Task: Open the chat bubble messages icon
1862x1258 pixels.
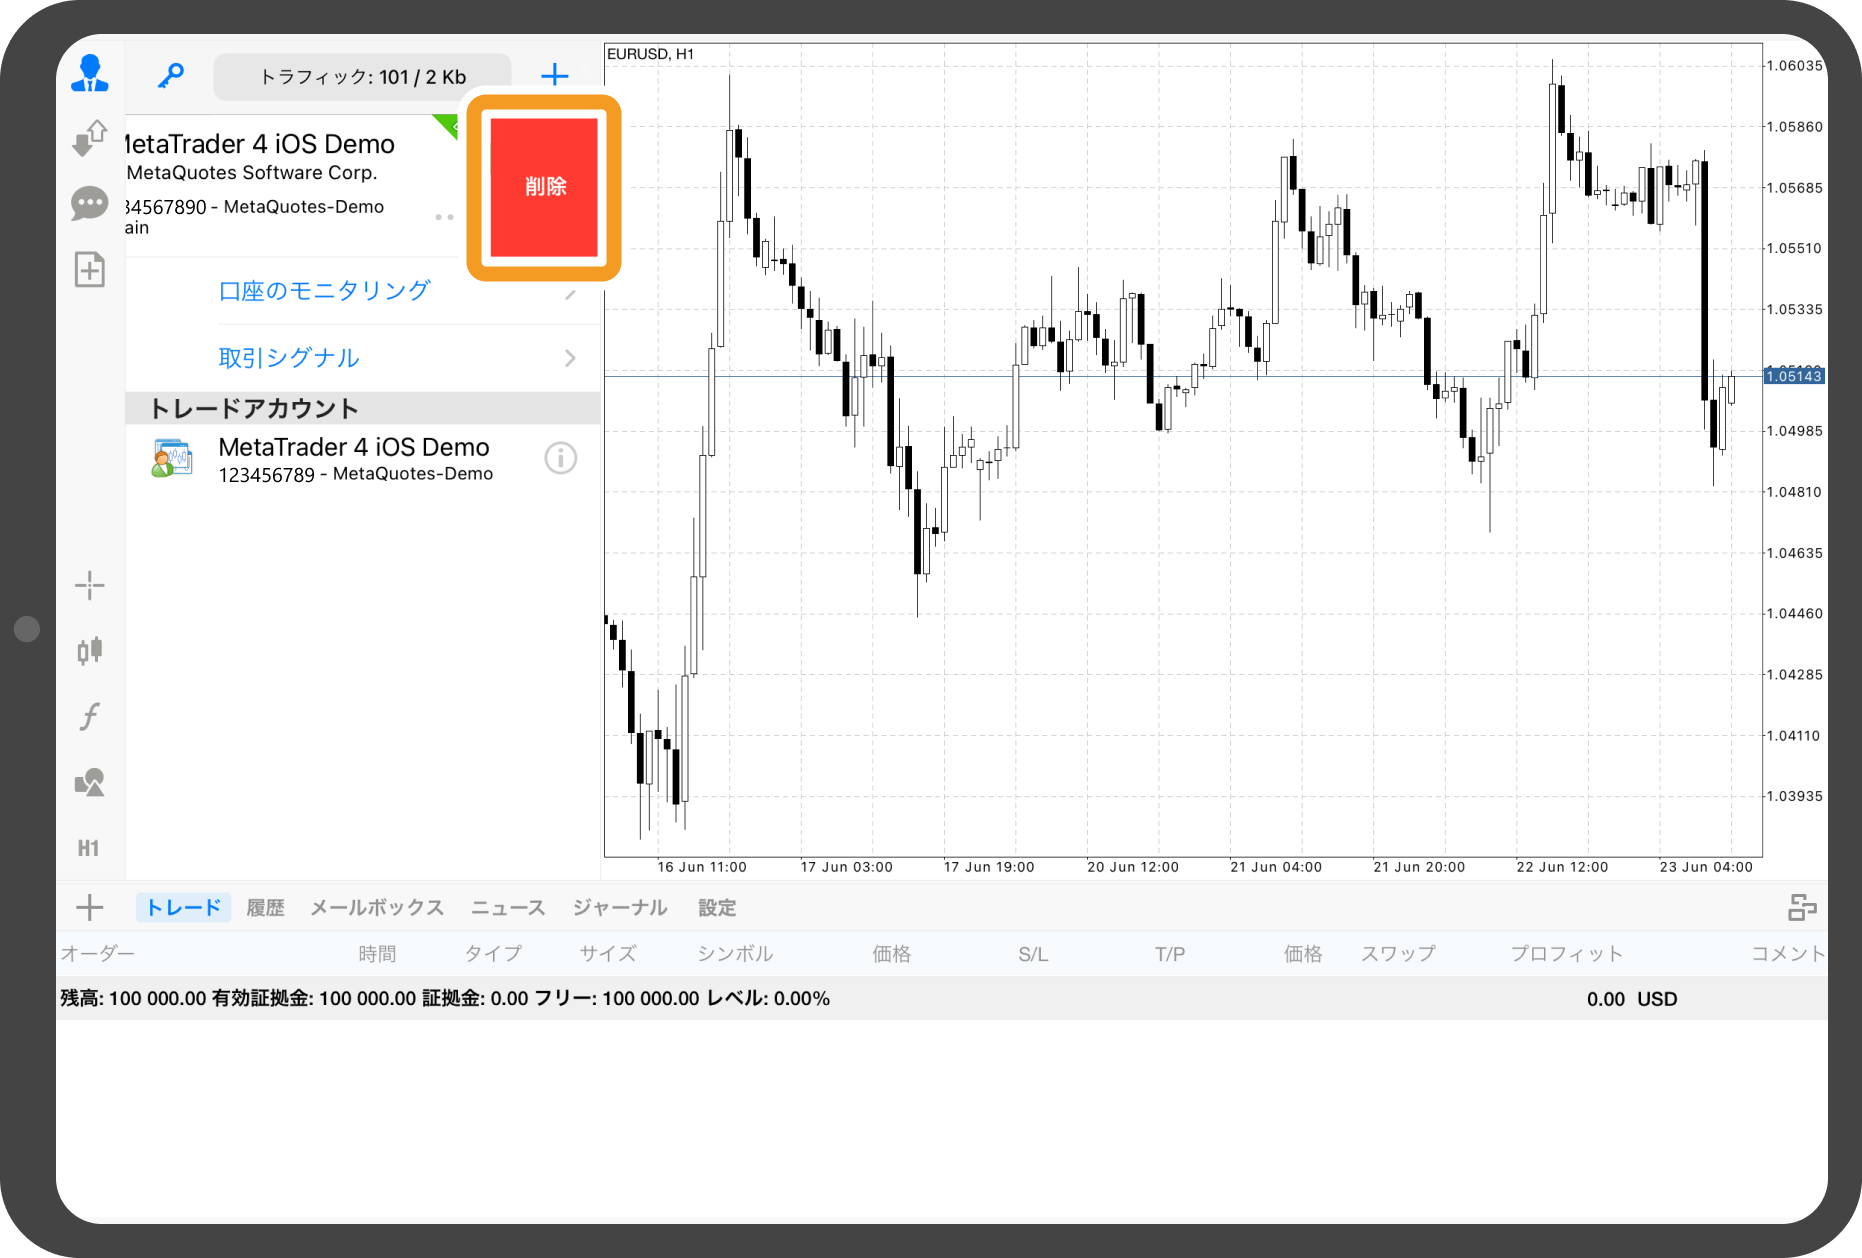Action: (x=90, y=204)
